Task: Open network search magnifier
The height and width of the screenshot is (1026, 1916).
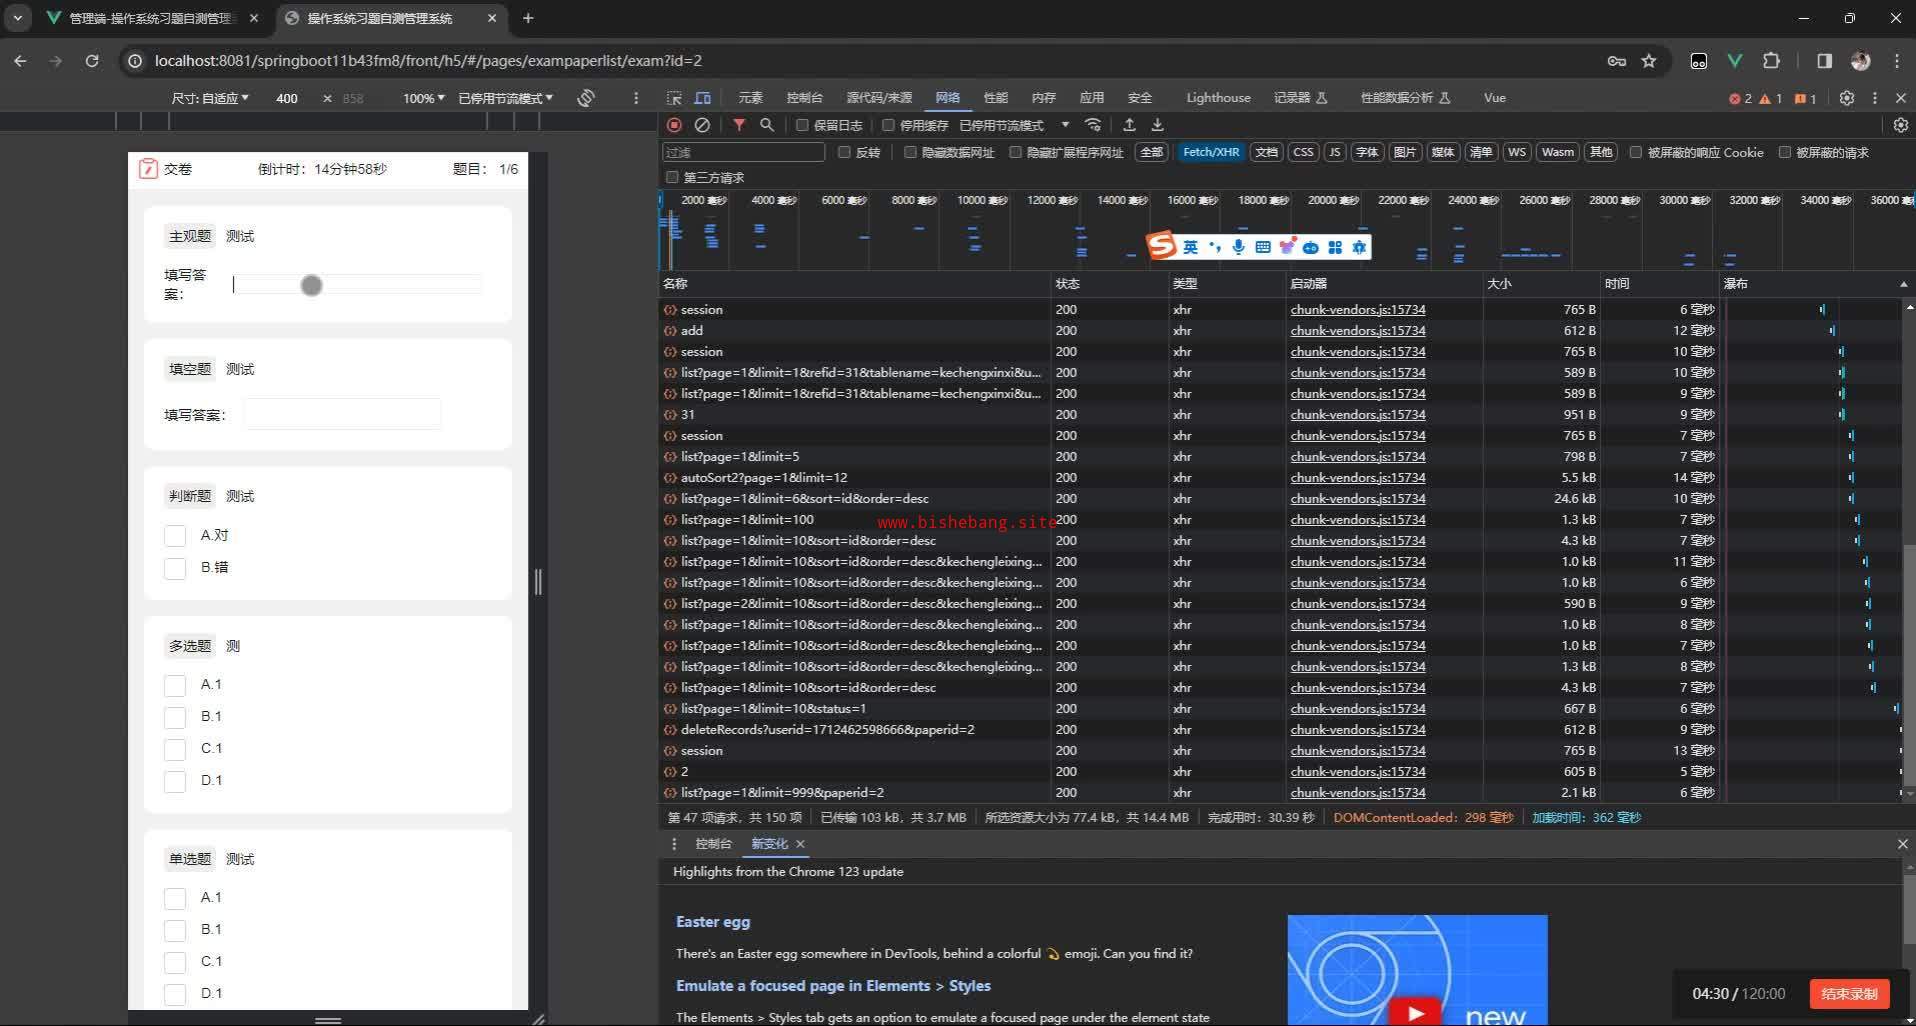Action: click(767, 125)
